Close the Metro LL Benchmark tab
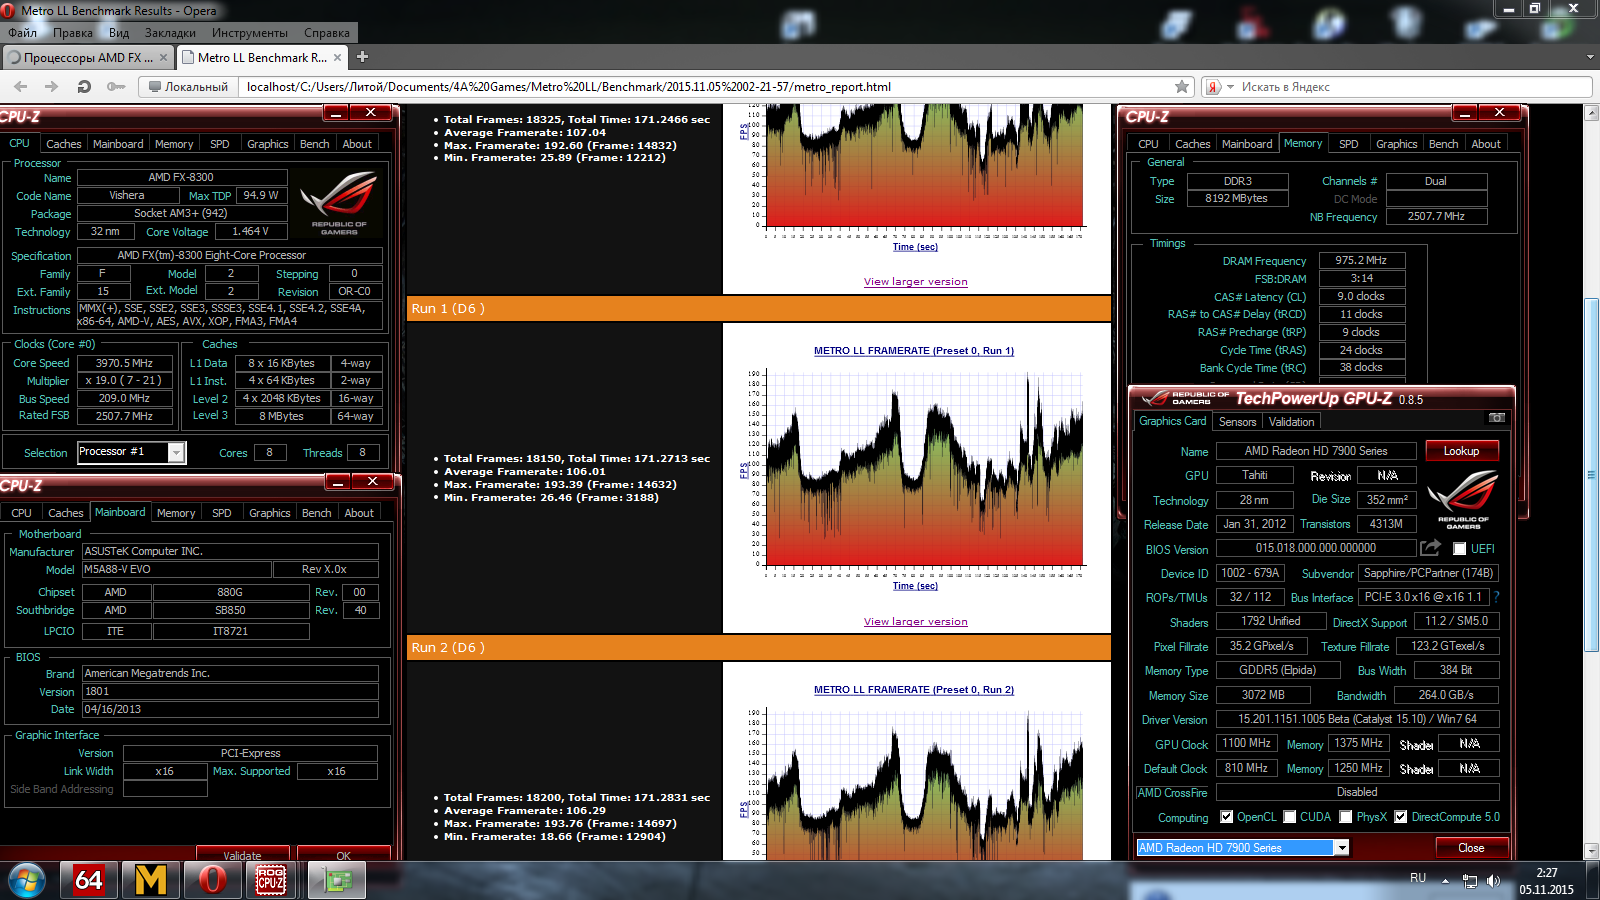The width and height of the screenshot is (1600, 900). pyautogui.click(x=338, y=58)
